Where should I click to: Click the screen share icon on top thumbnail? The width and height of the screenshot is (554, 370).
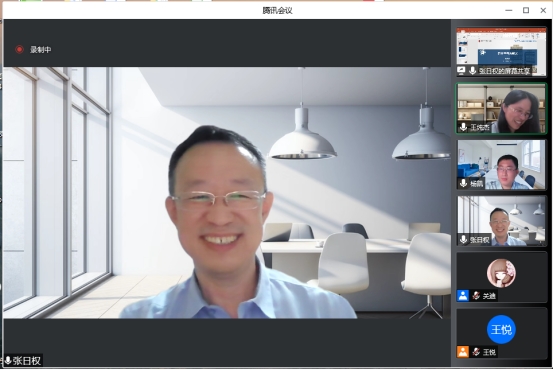coord(461,70)
